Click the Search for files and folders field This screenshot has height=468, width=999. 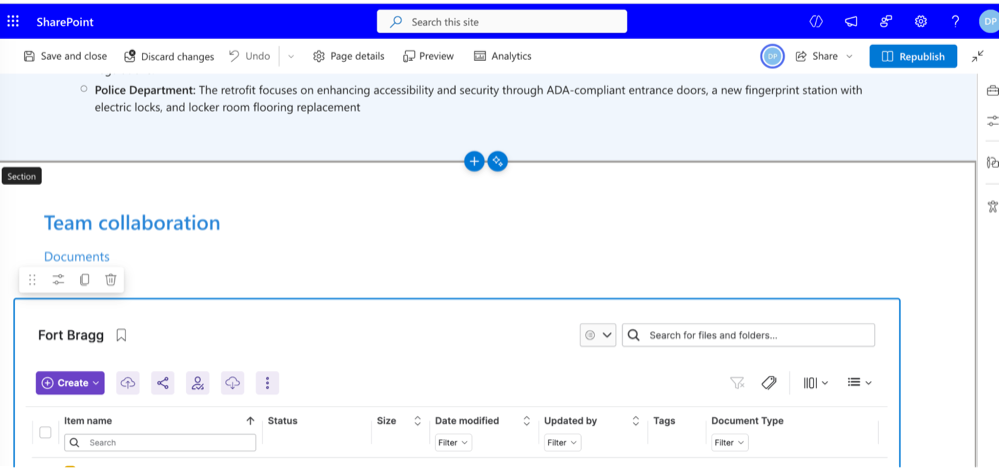tap(749, 335)
